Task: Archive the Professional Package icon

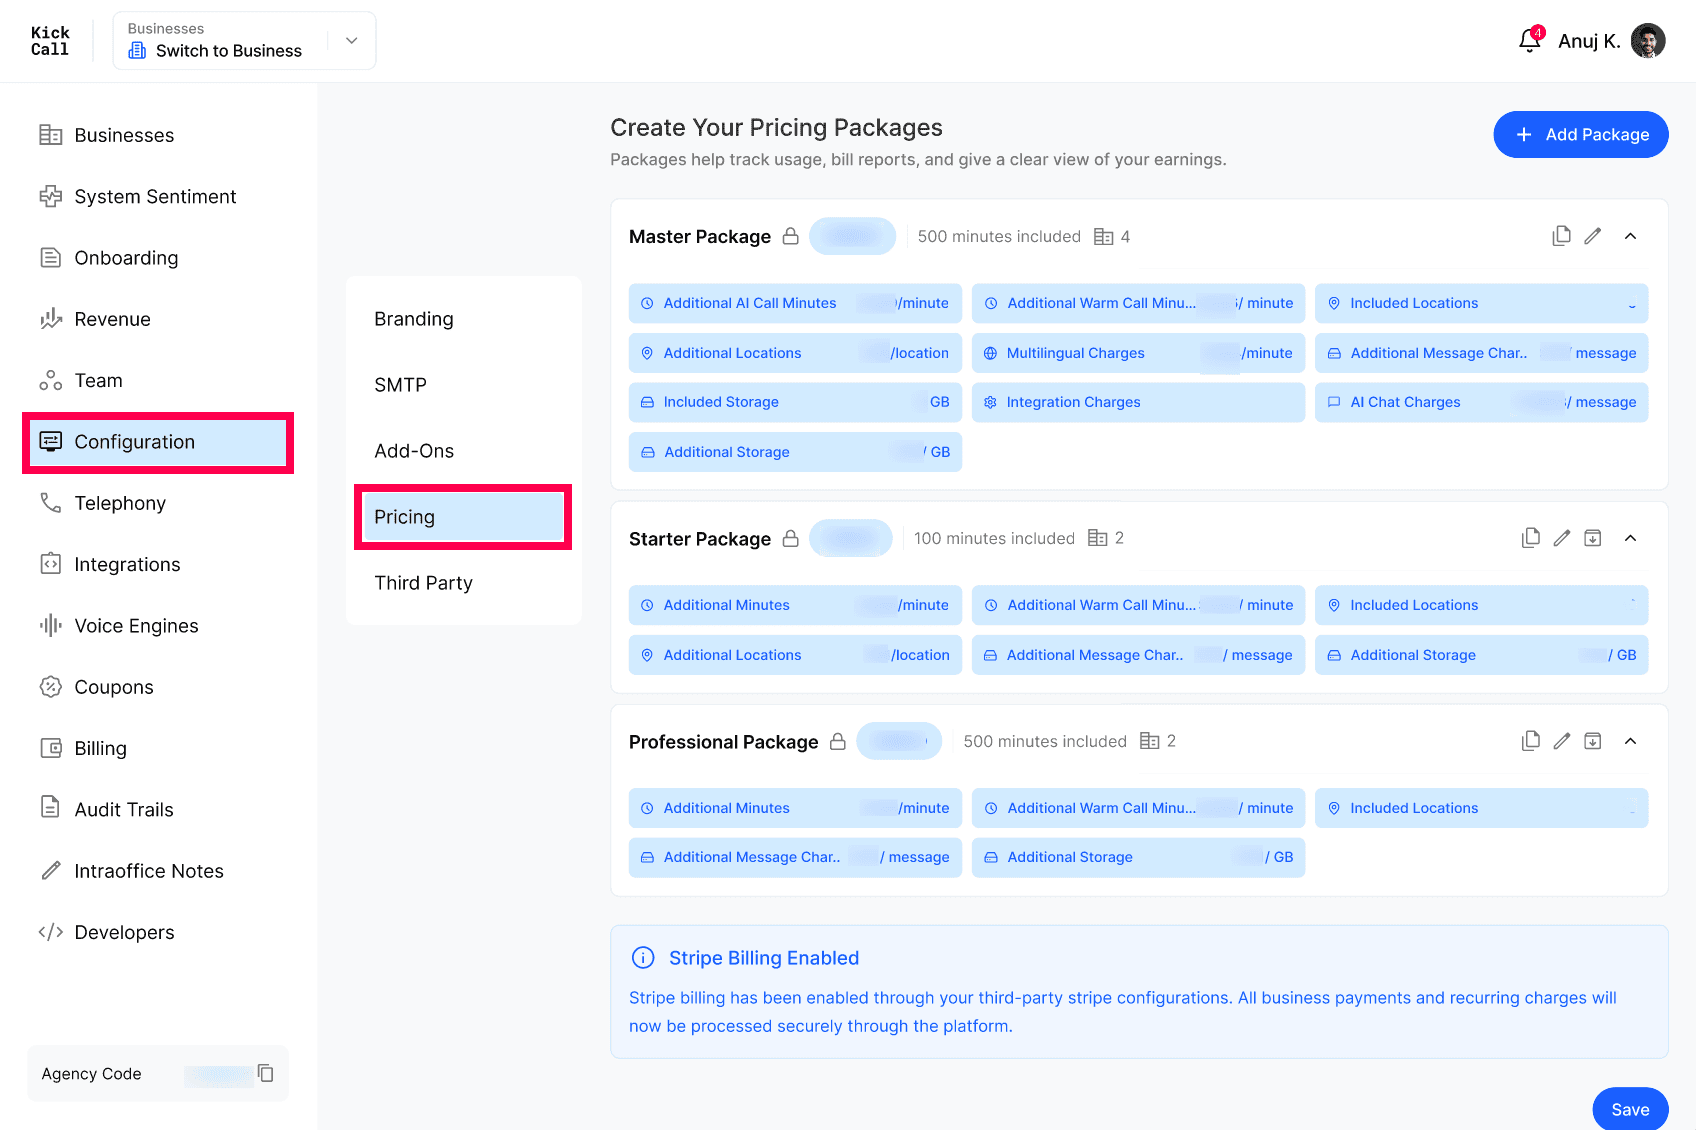Action: (1593, 741)
